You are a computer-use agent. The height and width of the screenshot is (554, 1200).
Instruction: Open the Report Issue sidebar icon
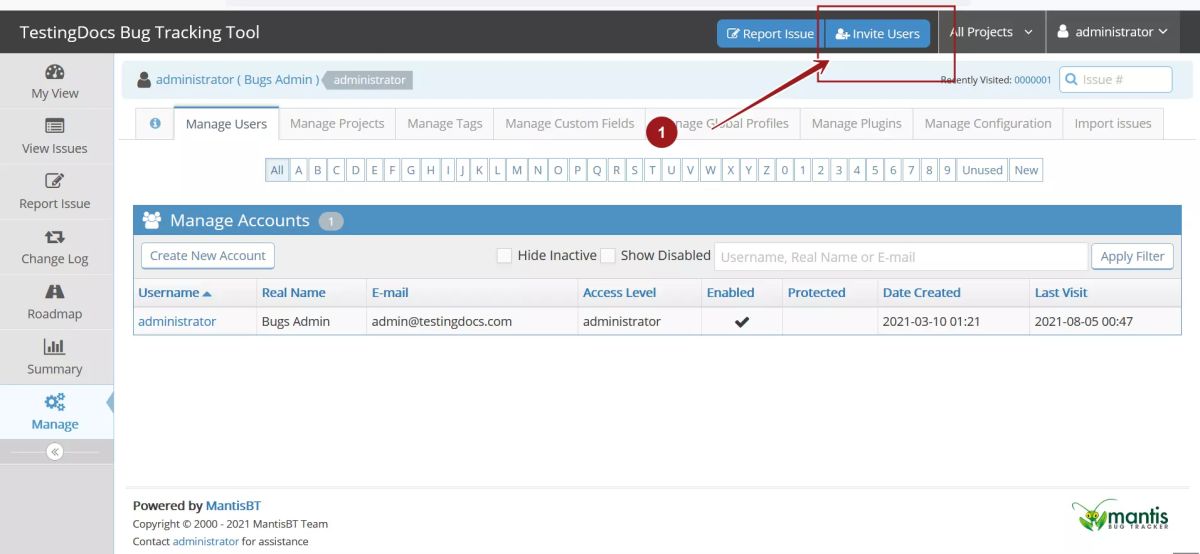pos(55,181)
